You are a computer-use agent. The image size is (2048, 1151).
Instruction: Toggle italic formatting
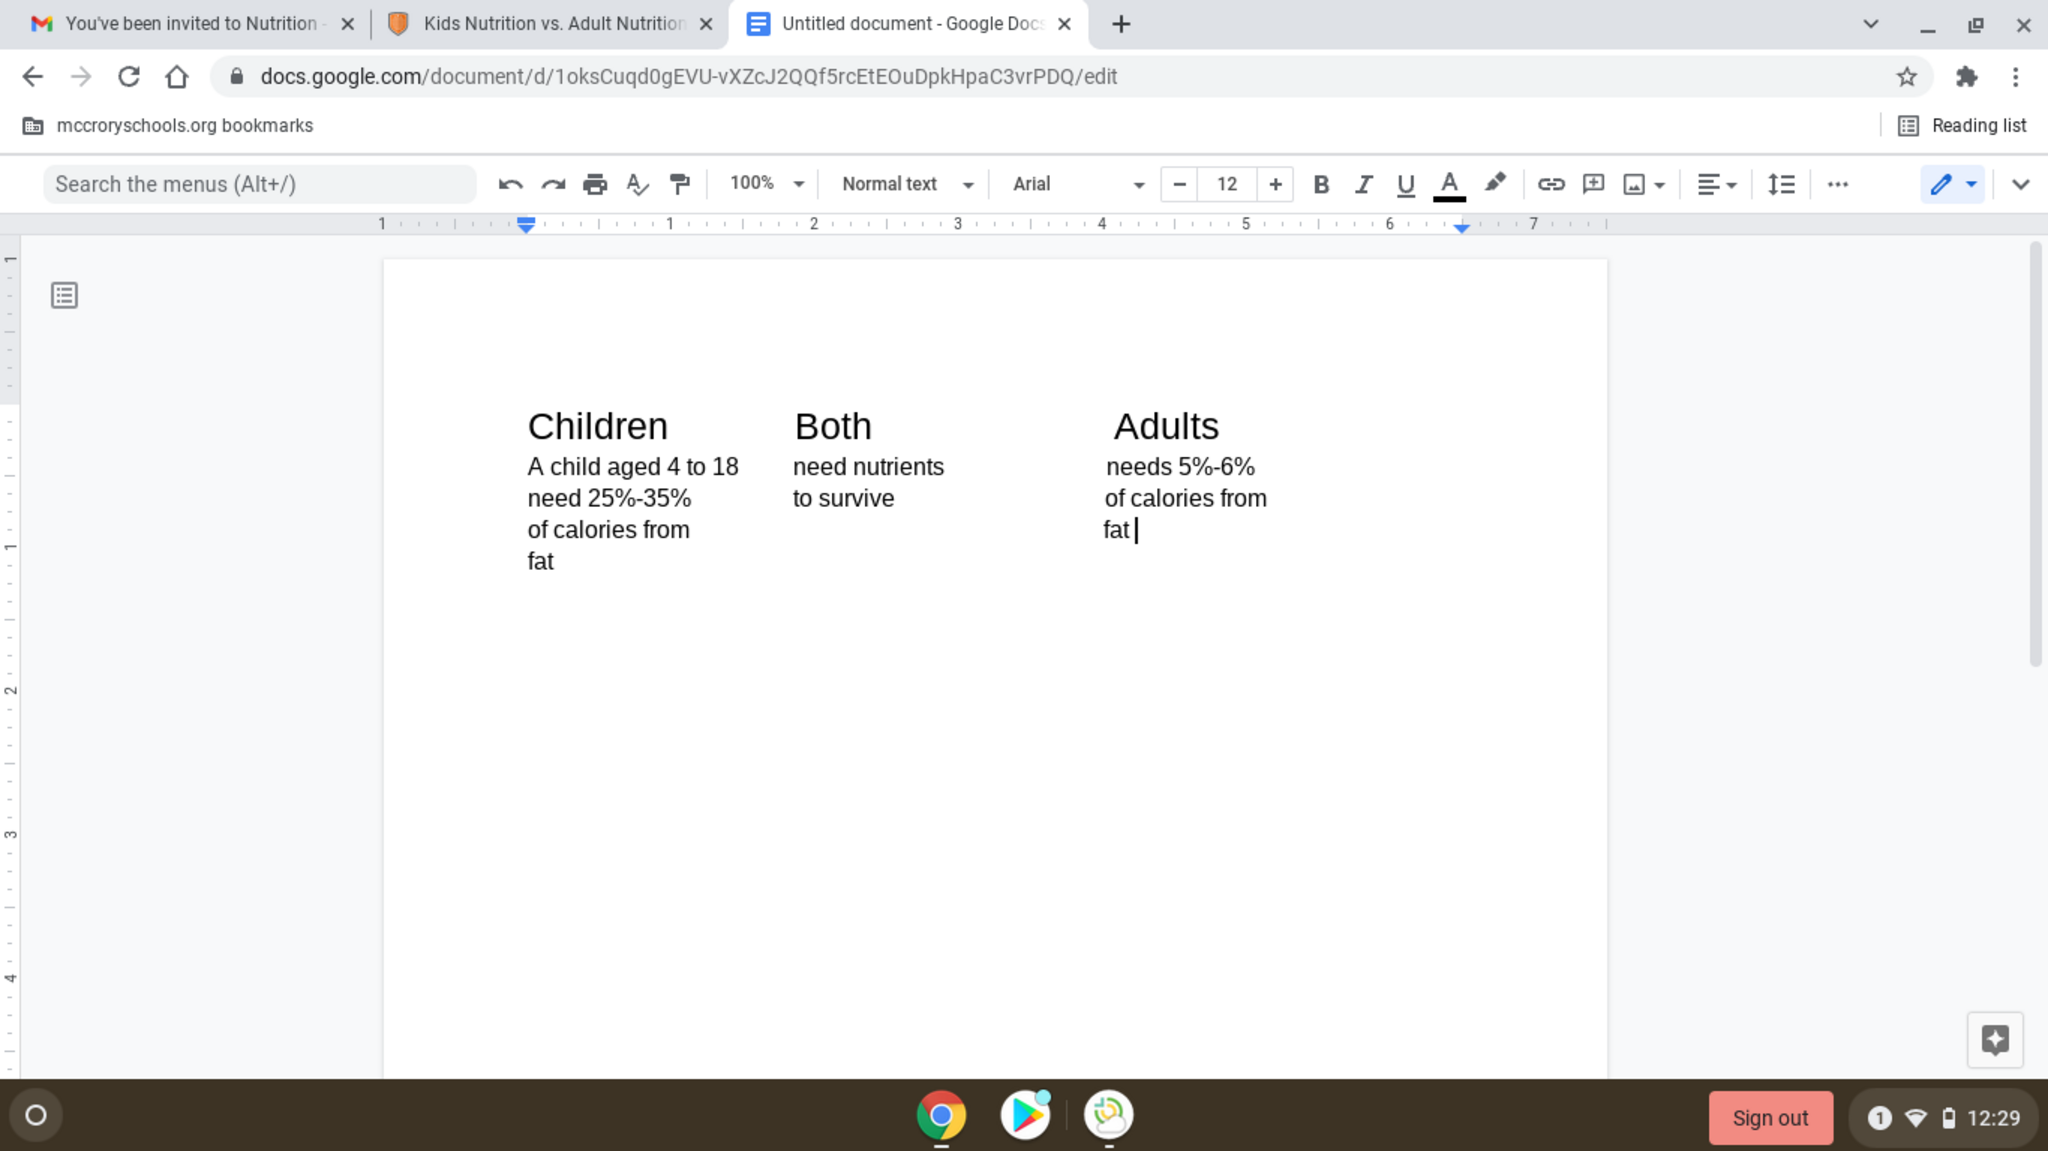(x=1363, y=184)
